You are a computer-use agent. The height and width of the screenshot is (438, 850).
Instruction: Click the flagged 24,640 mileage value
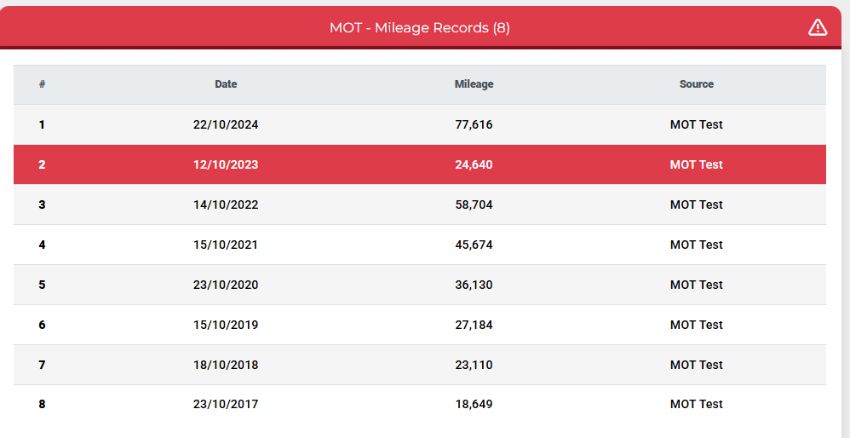474,164
